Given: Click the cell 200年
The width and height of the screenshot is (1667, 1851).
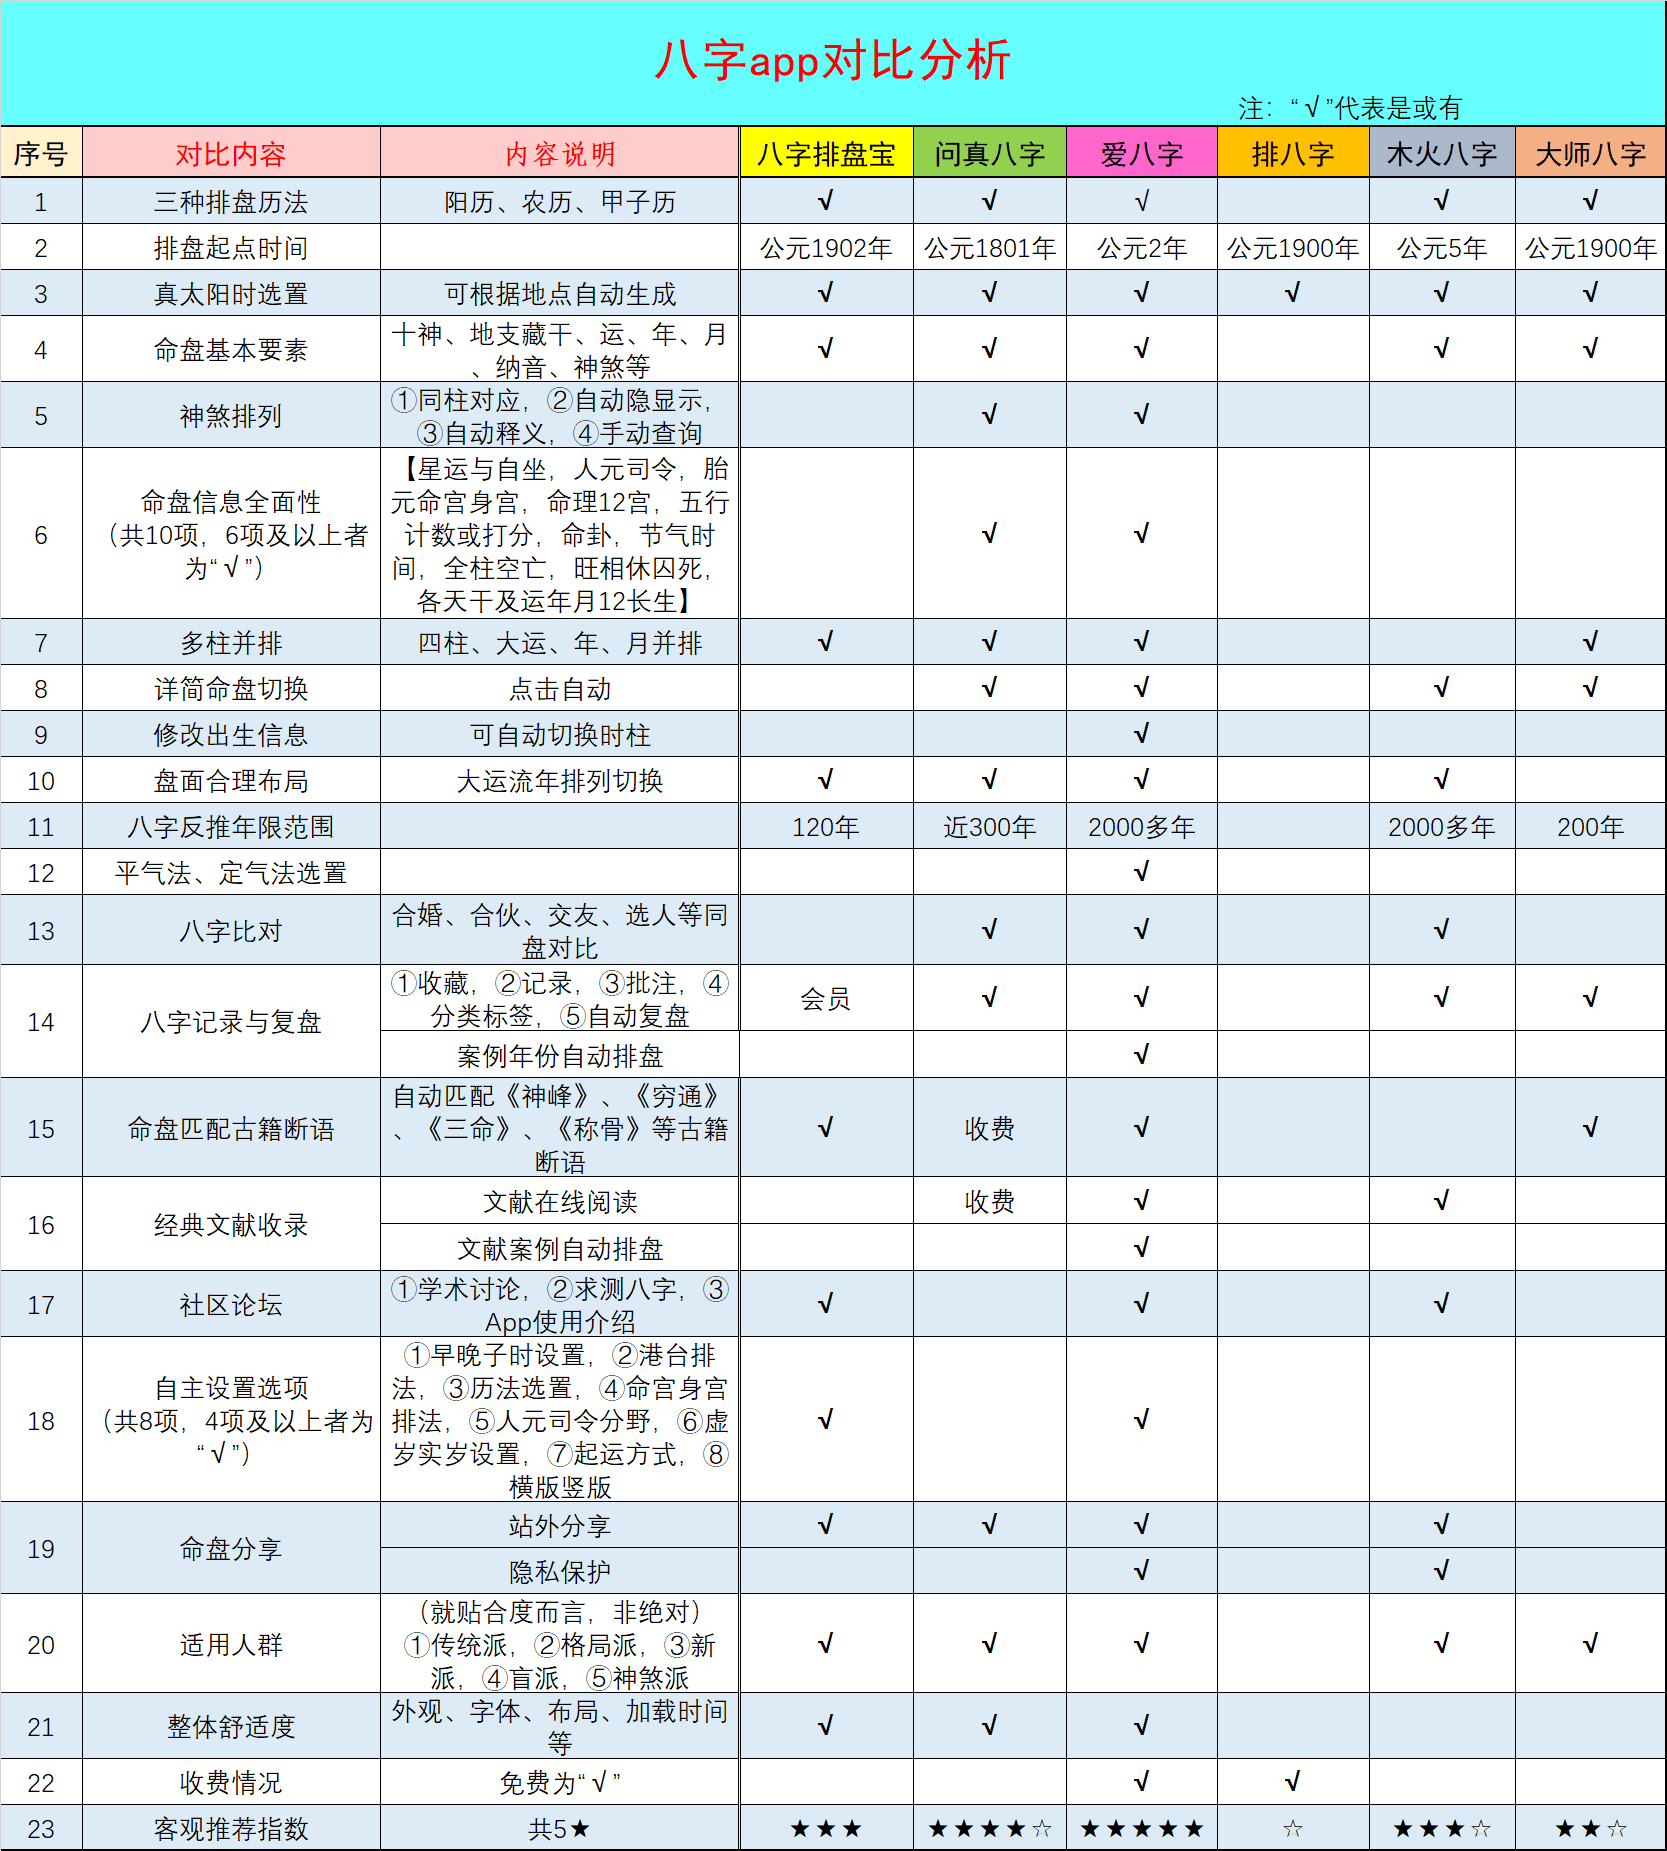Looking at the screenshot, I should coord(1591,826).
